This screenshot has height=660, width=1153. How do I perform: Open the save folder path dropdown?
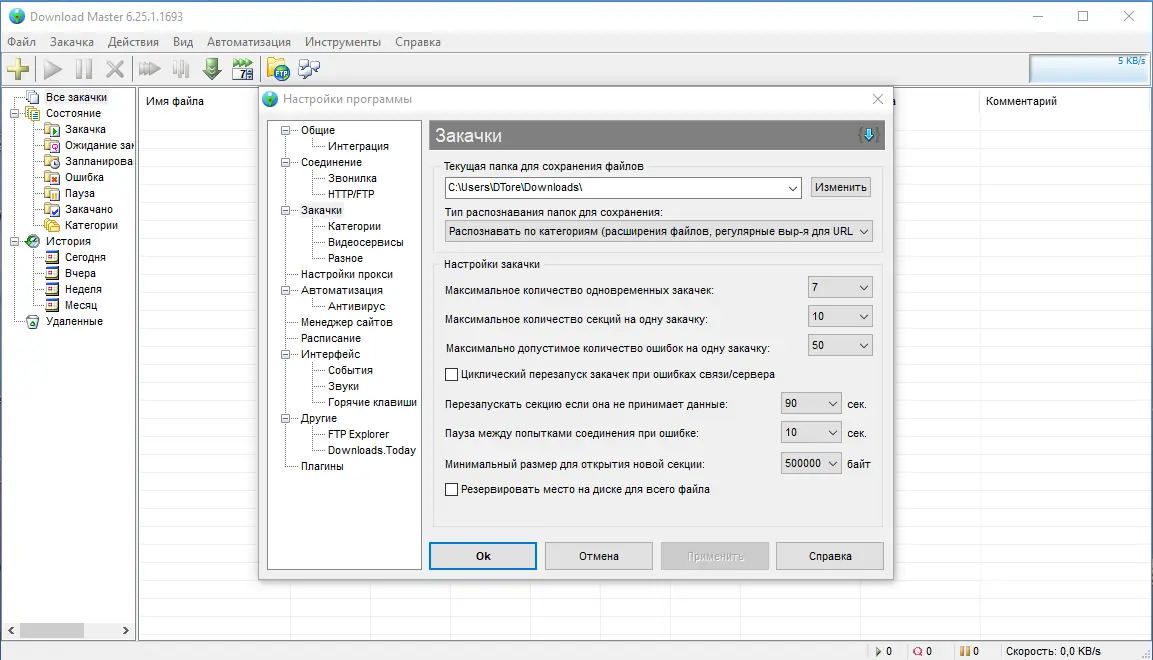[x=793, y=188]
